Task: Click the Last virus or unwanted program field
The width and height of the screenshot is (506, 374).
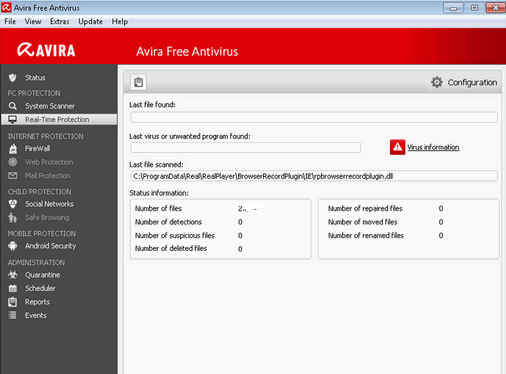Action: 245,147
